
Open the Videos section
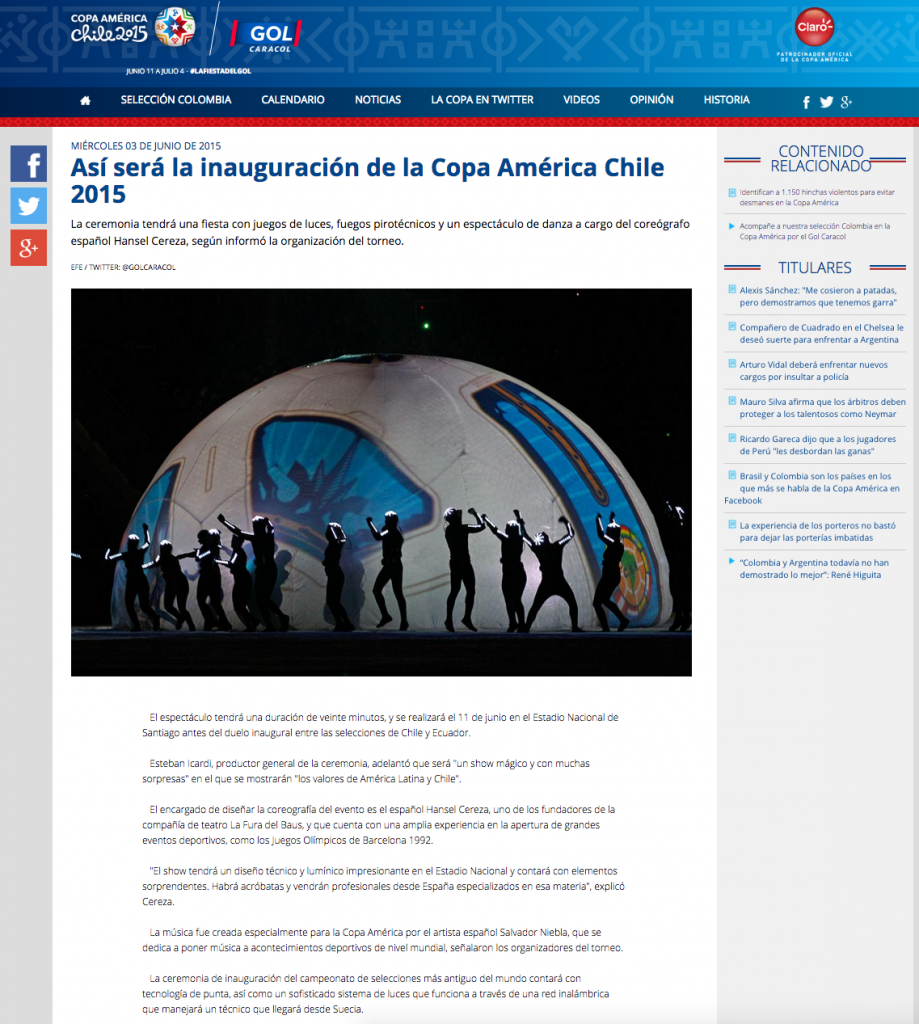pos(581,100)
